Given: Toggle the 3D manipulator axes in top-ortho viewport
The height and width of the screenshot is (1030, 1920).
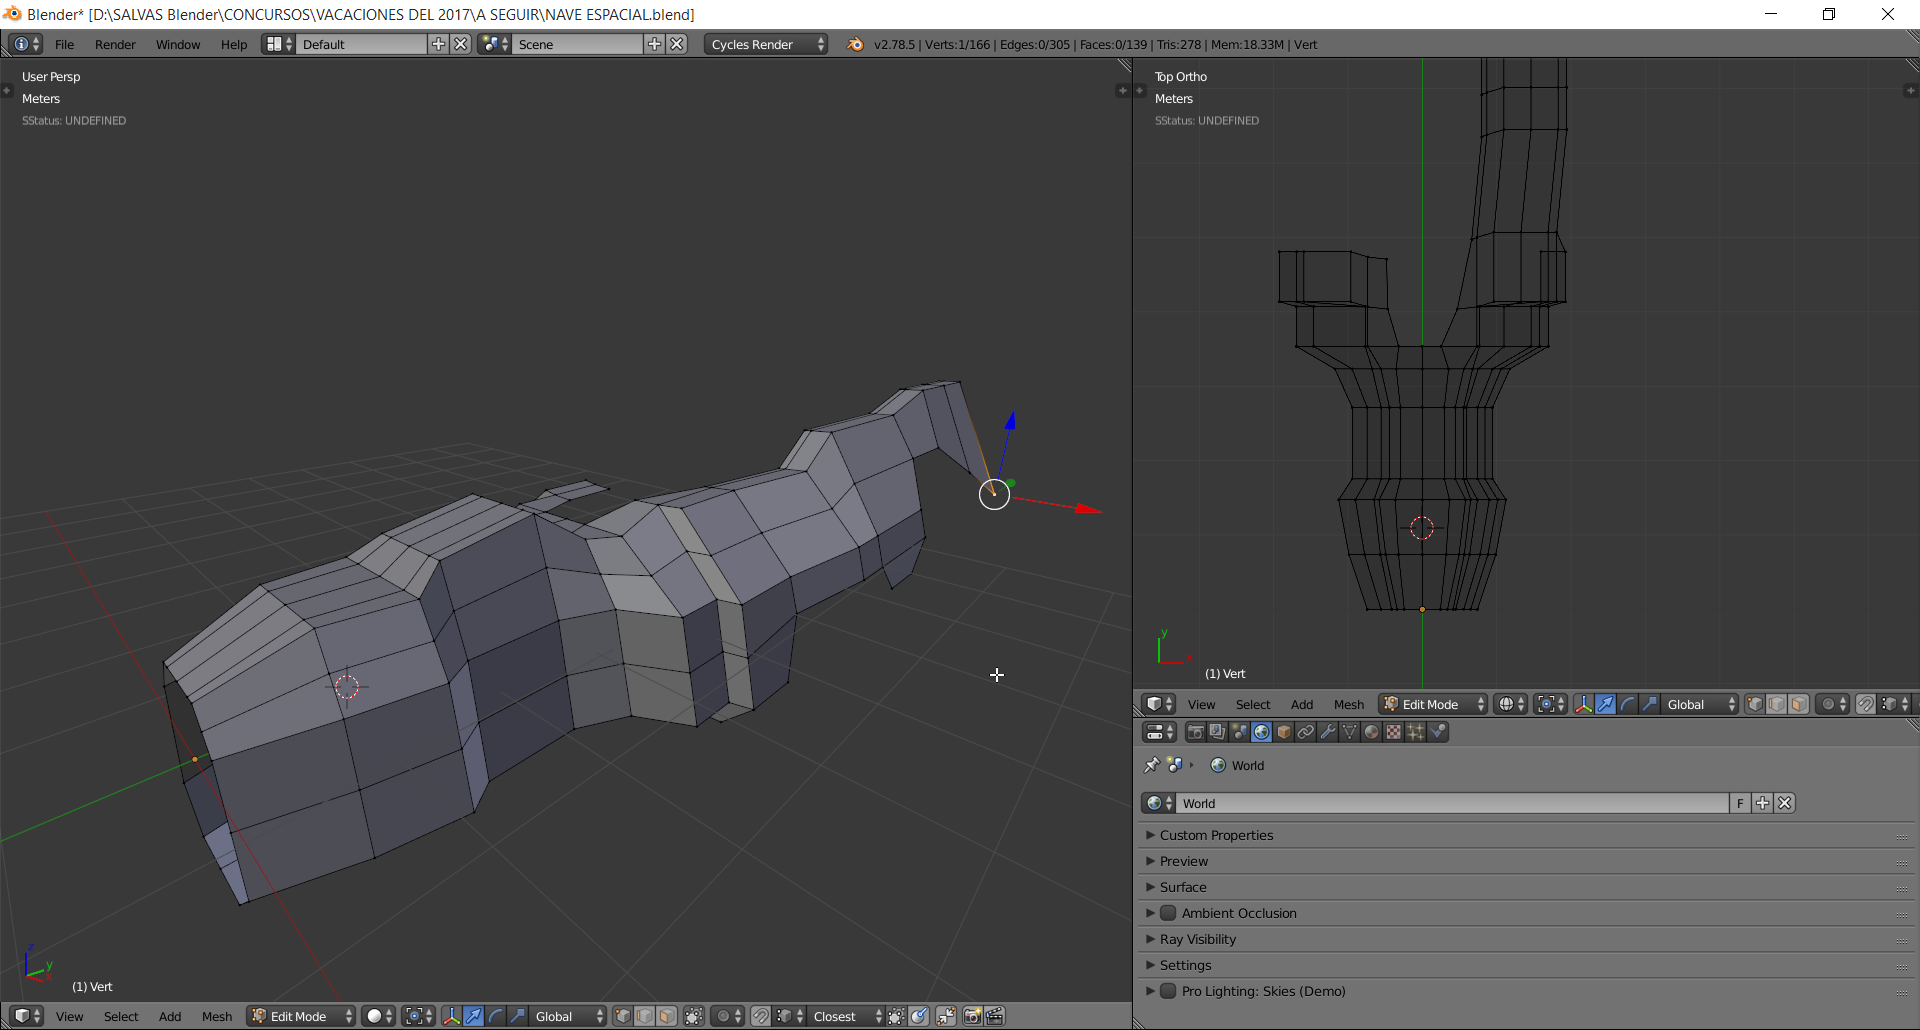Looking at the screenshot, I should pos(1584,704).
